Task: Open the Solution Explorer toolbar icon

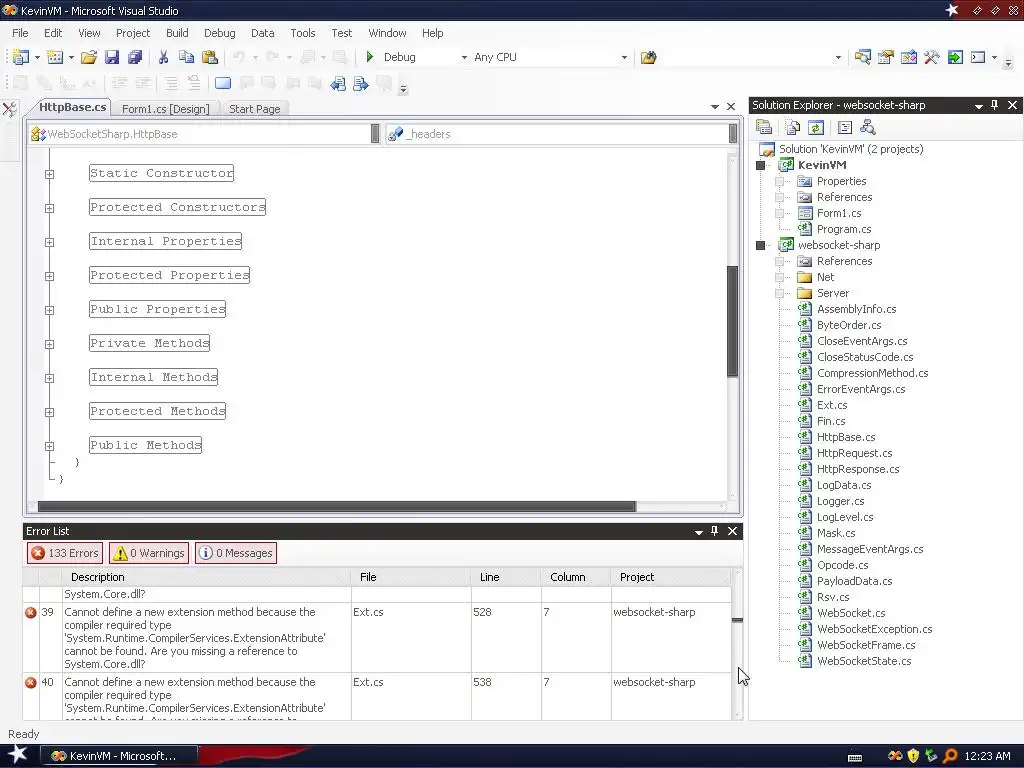Action: click(862, 57)
